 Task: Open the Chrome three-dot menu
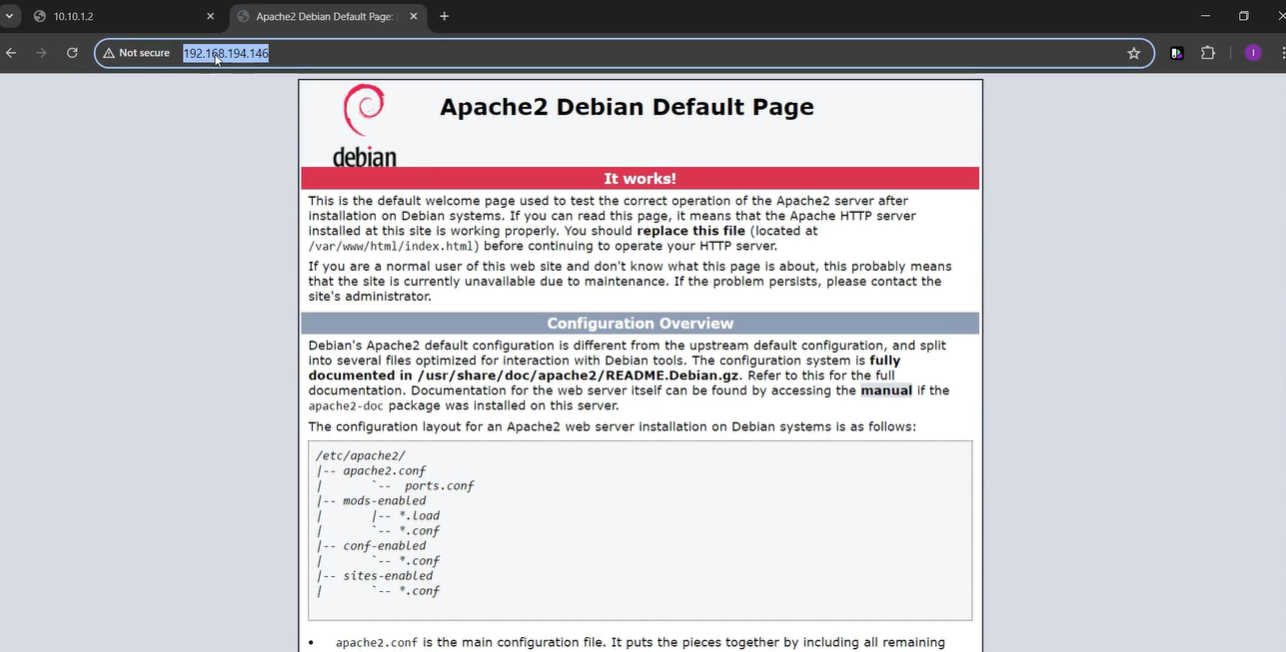click(1282, 53)
